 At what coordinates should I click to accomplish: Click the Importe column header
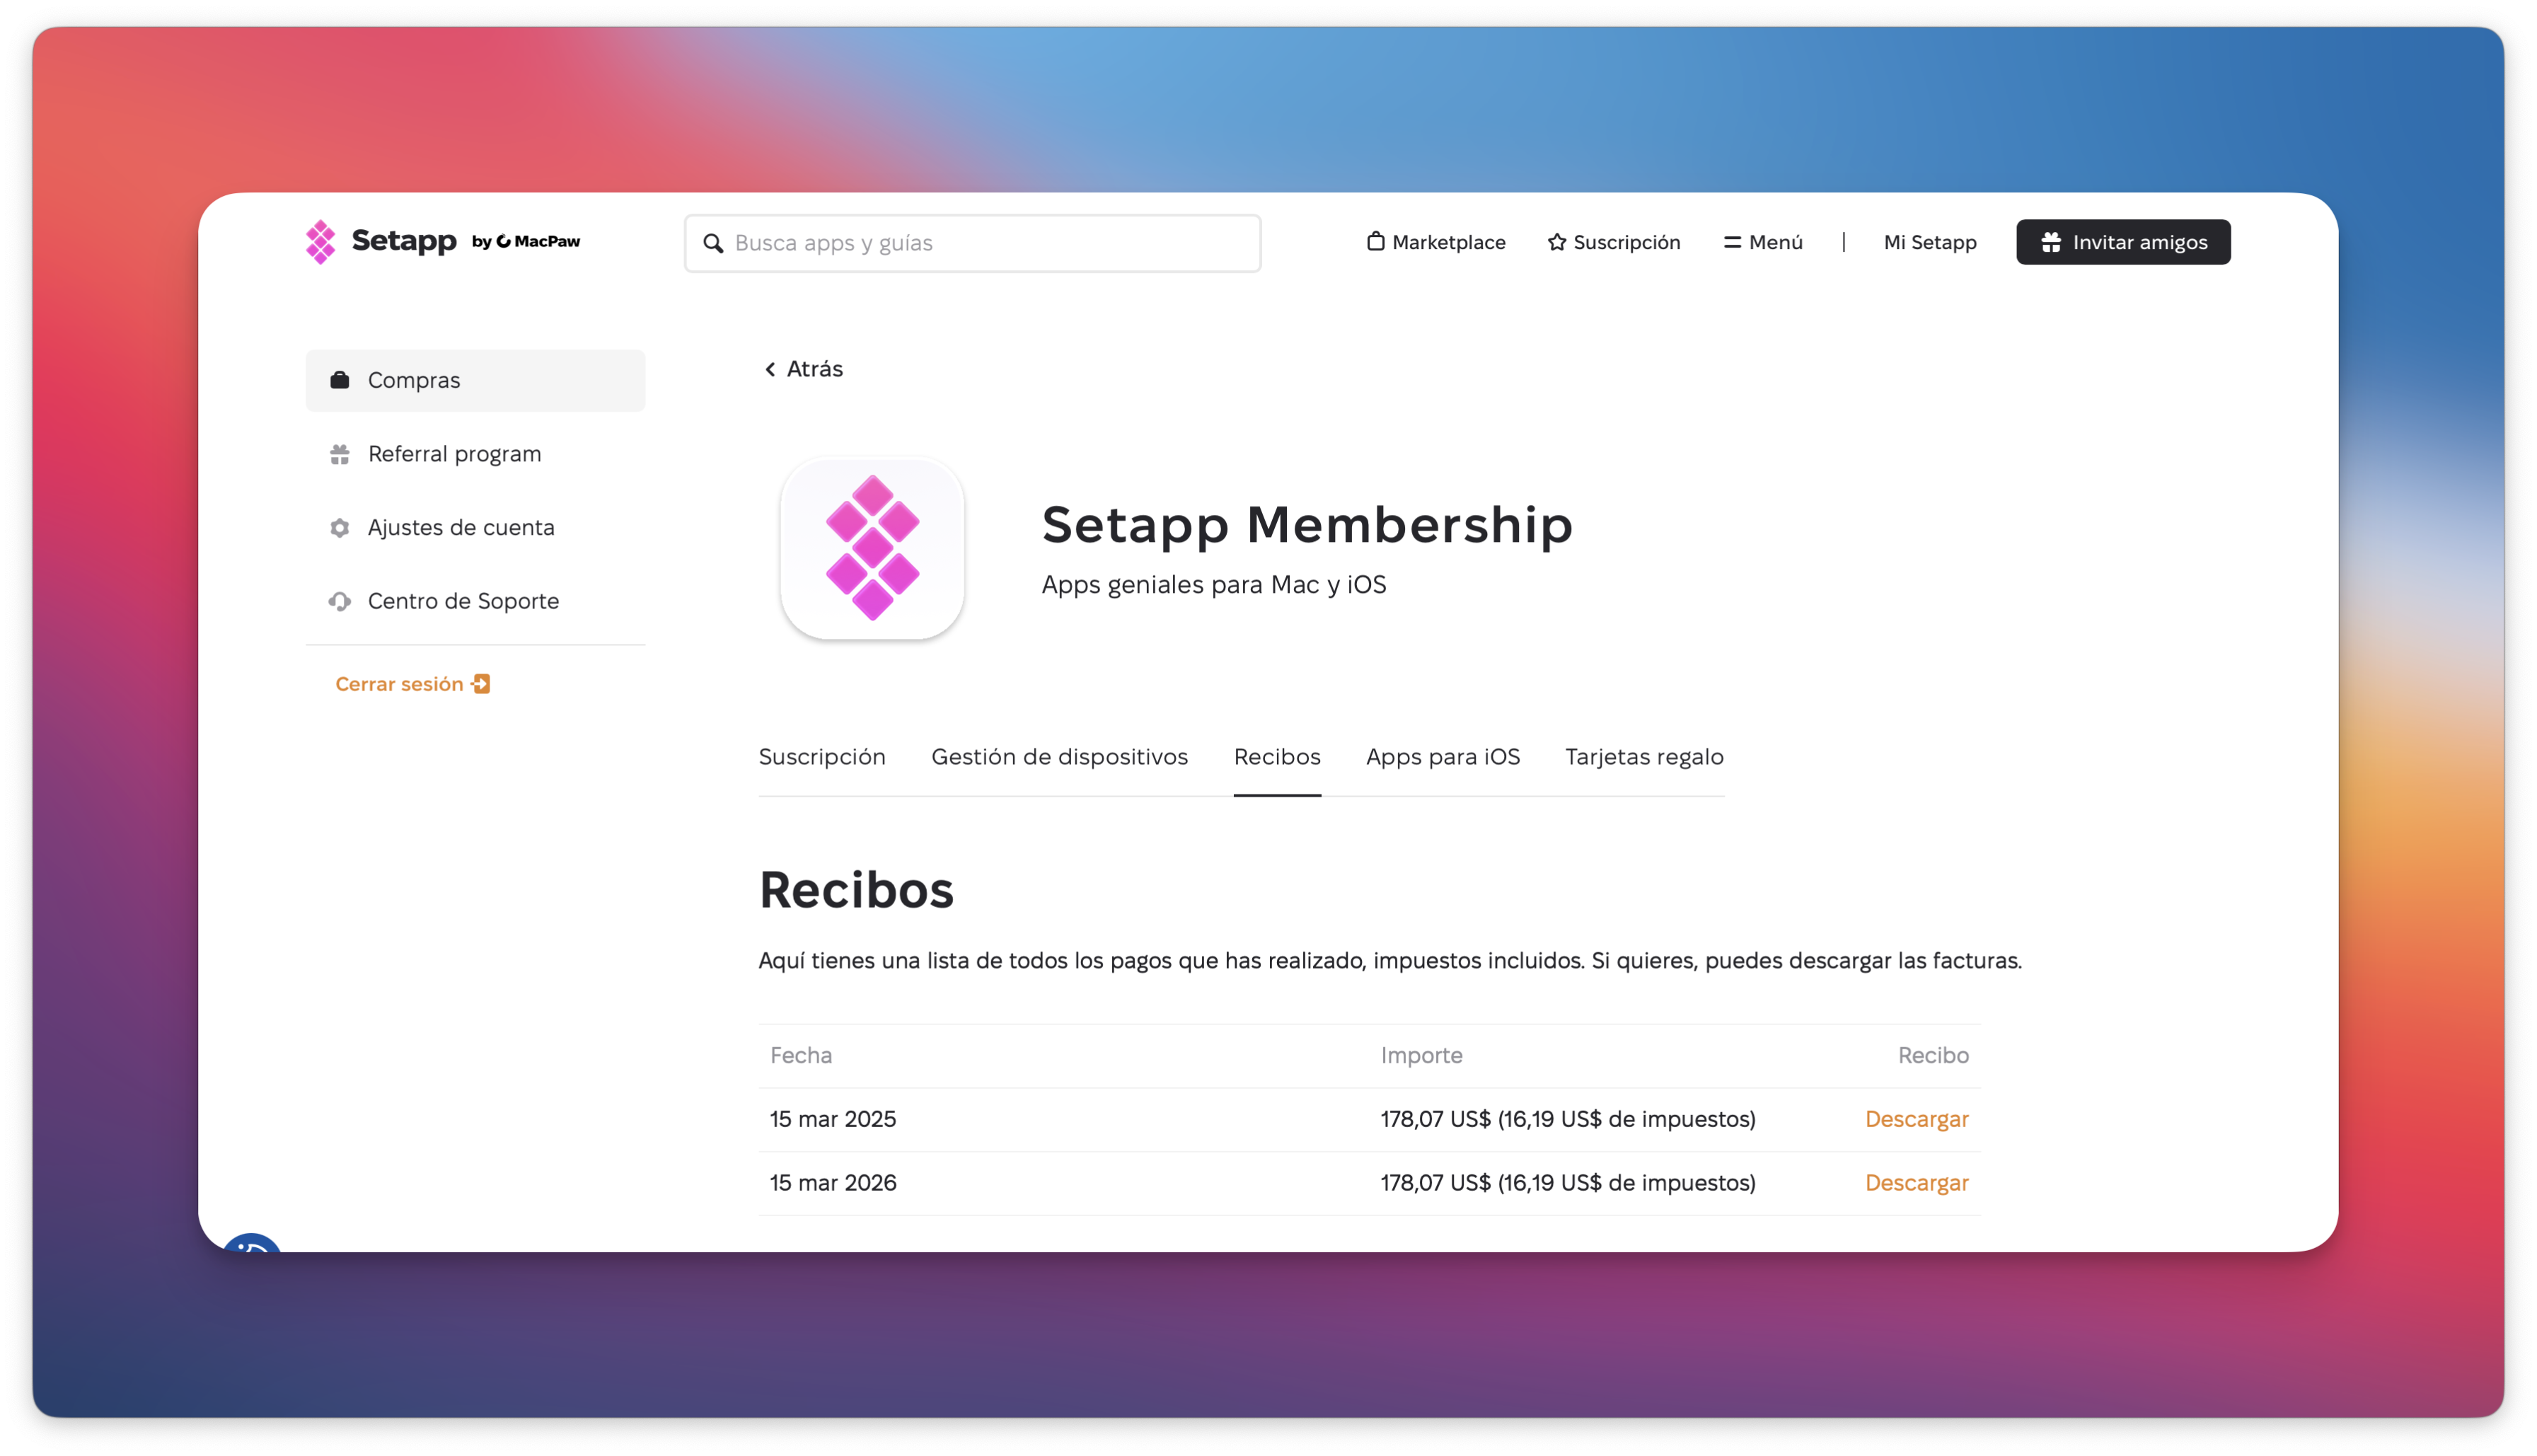1421,1055
